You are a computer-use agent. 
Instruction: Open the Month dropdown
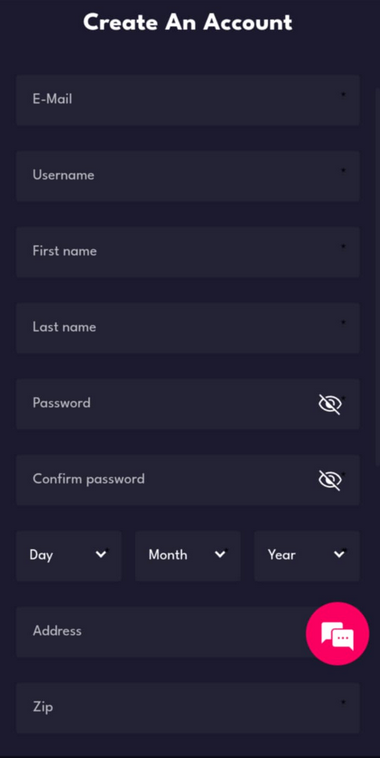(188, 556)
